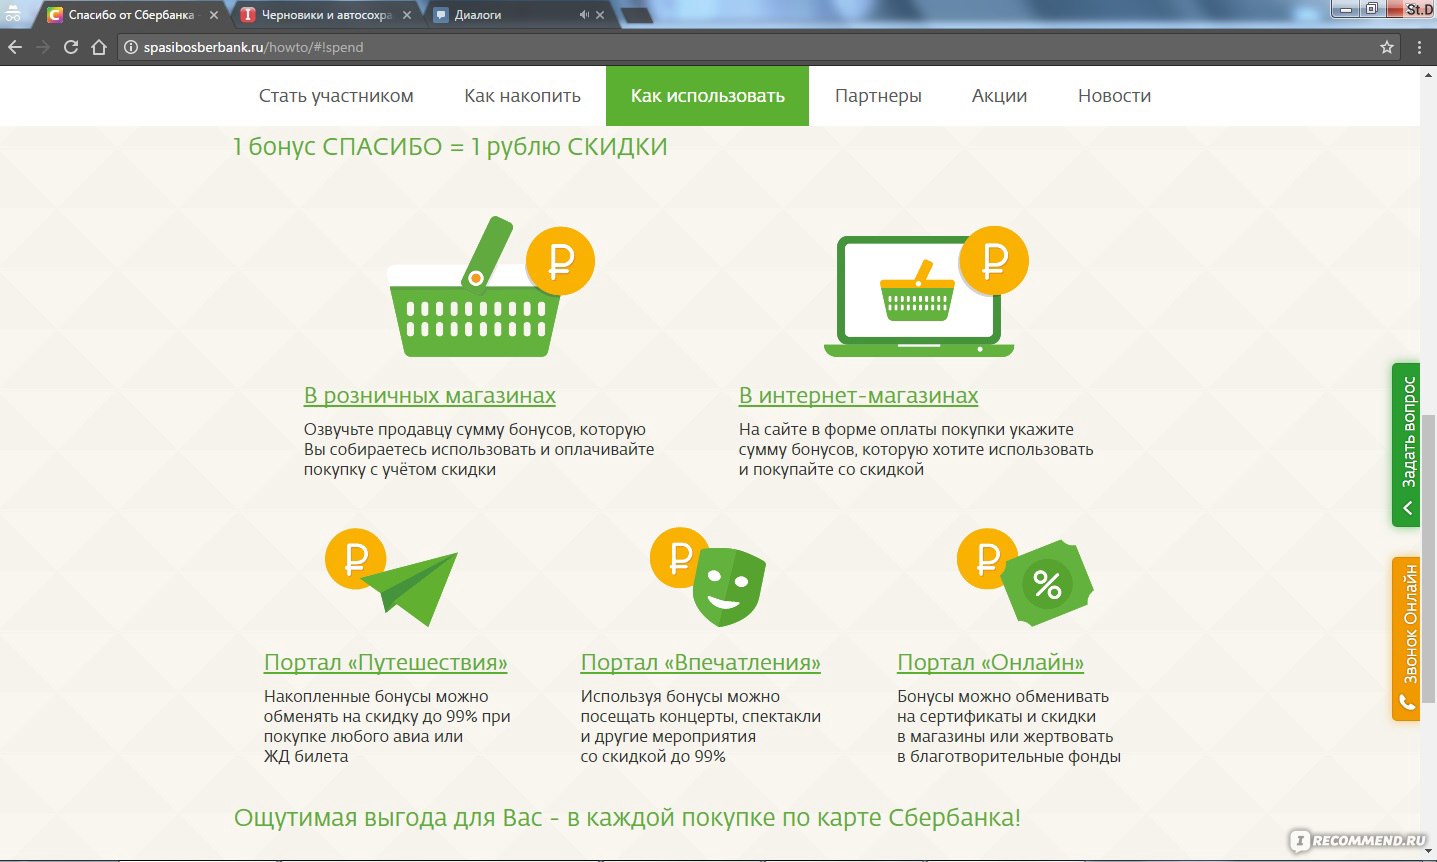This screenshot has height=862, width=1437.
Task: Open the Портал «Онлайн» link
Action: click(x=990, y=663)
